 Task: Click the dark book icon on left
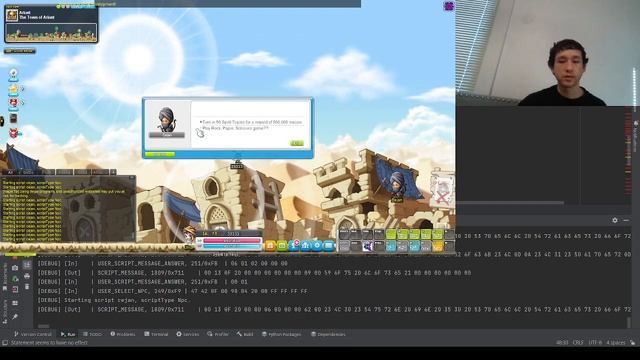click(x=13, y=118)
